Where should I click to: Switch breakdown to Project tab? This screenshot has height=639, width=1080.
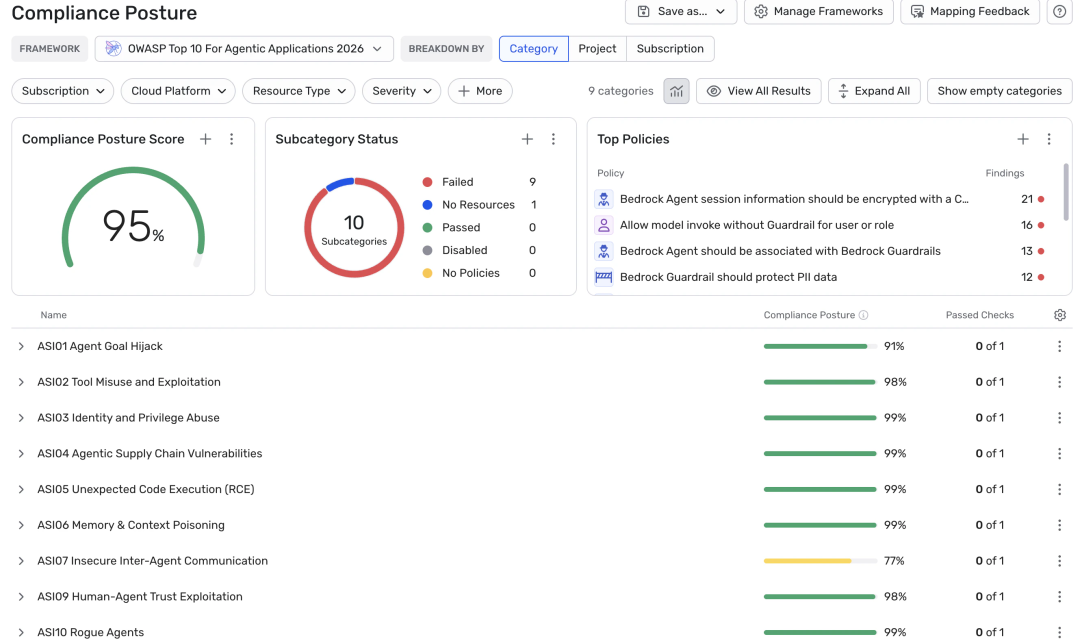click(x=597, y=48)
